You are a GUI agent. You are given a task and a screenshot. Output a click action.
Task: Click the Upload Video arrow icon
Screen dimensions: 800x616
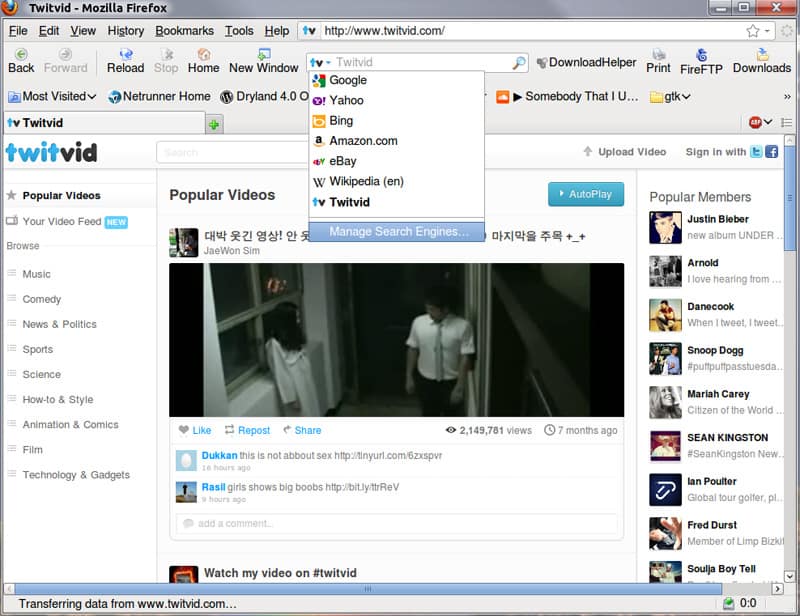(x=588, y=151)
